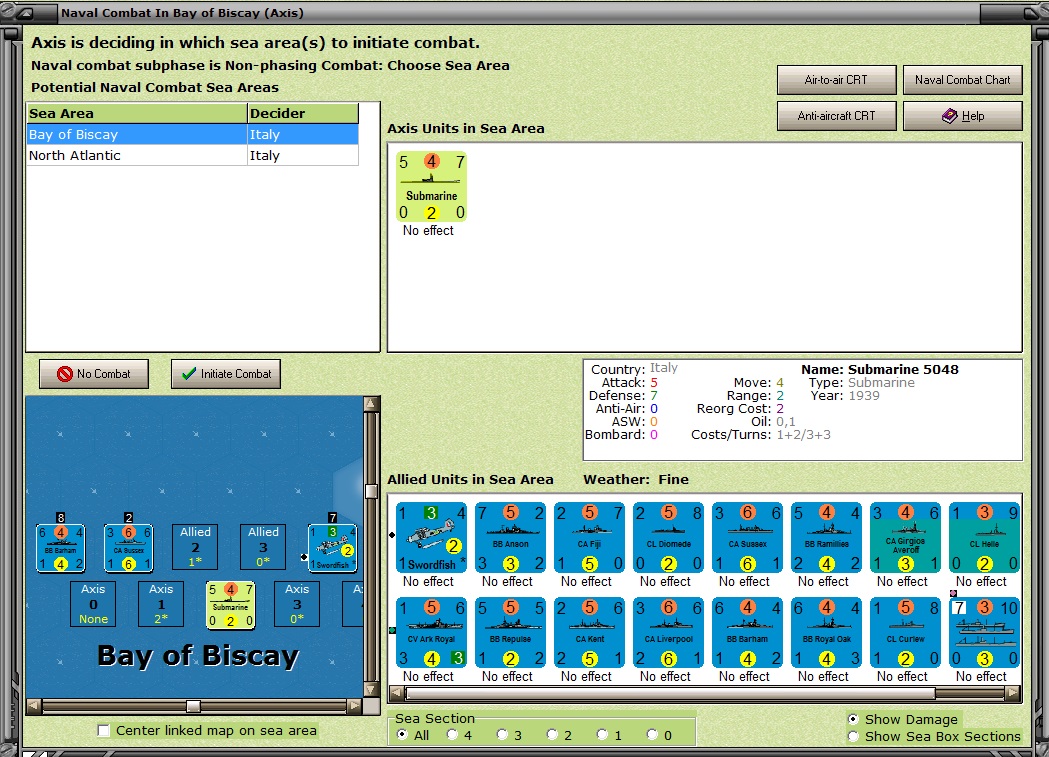Select the Swordfish aircraft counter in Allied units list
The image size is (1049, 757).
432,538
